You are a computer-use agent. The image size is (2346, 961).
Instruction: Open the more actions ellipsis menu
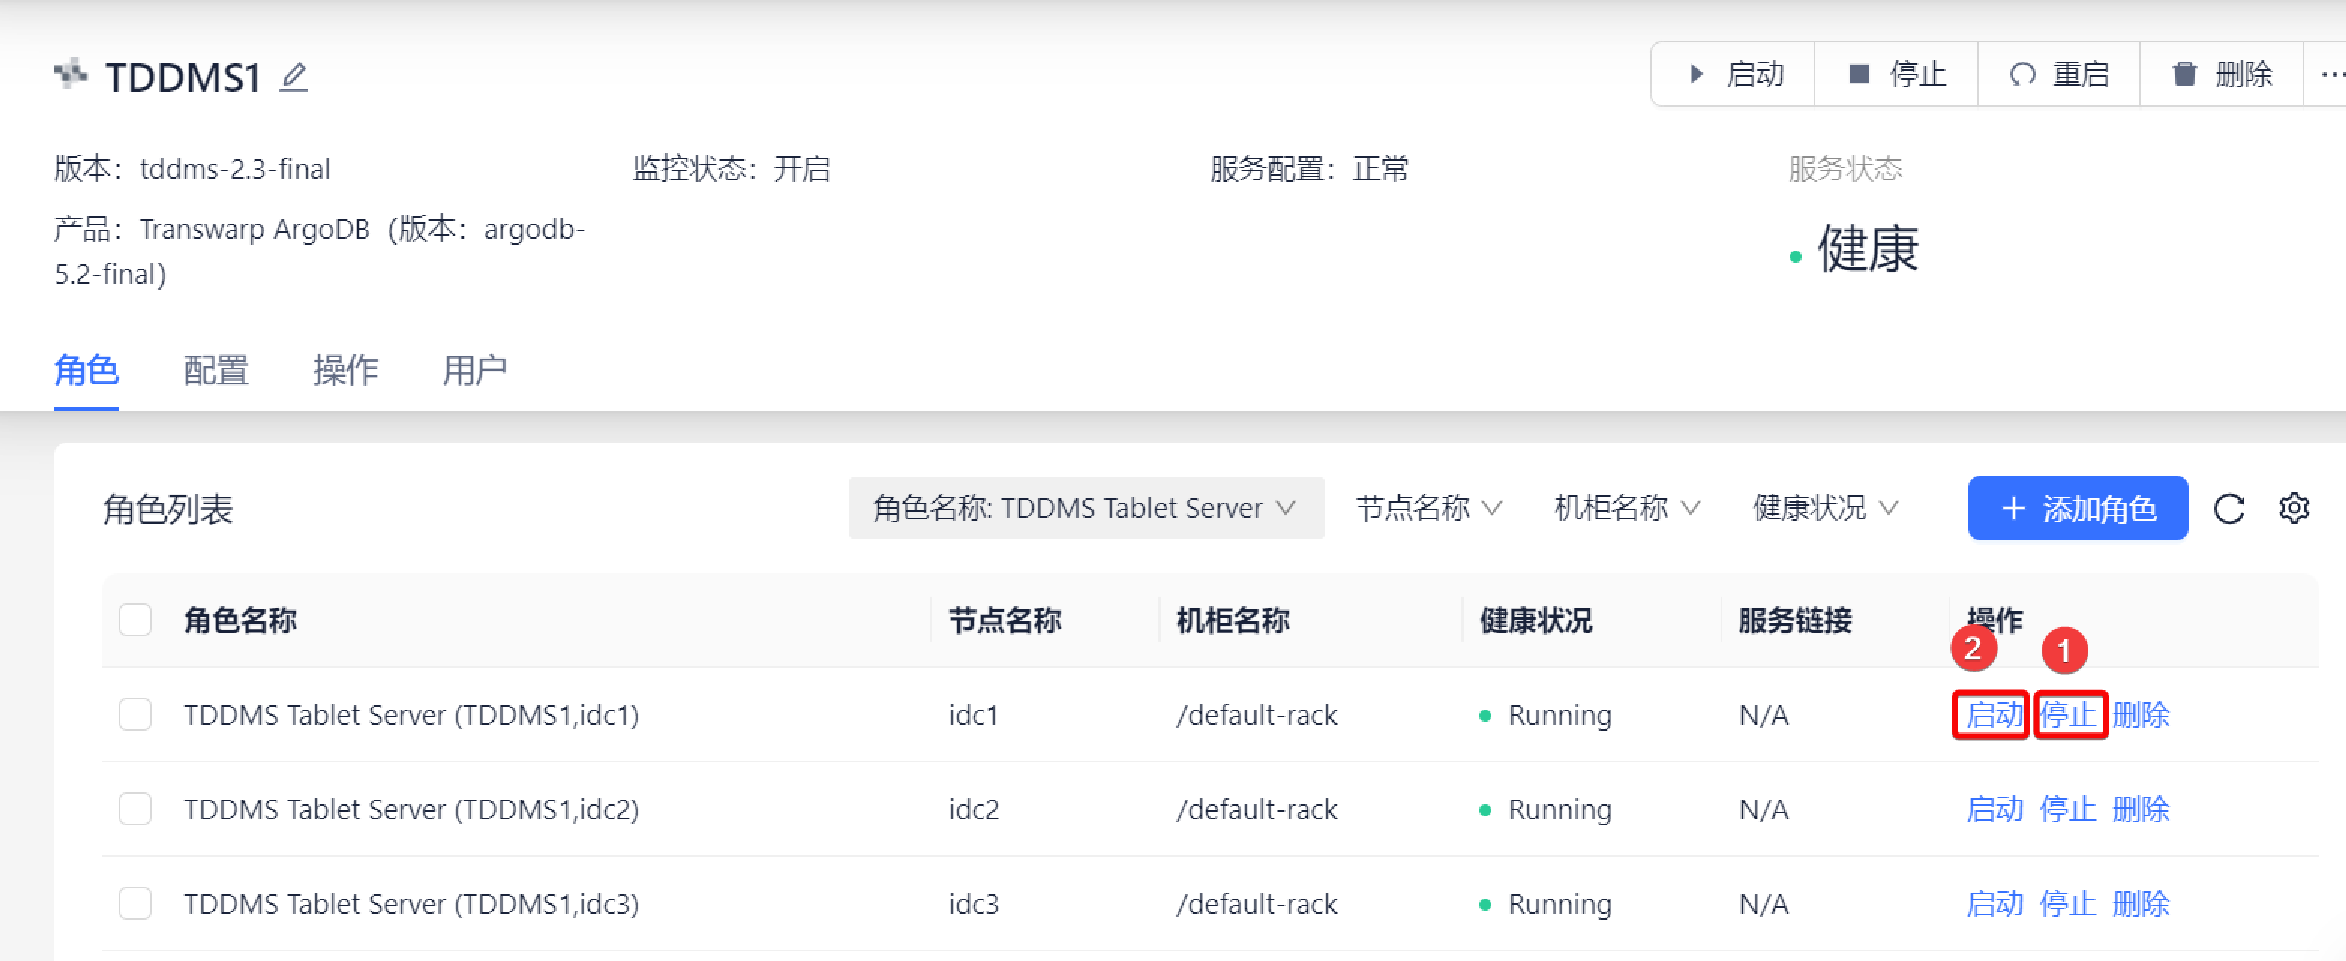2332,74
